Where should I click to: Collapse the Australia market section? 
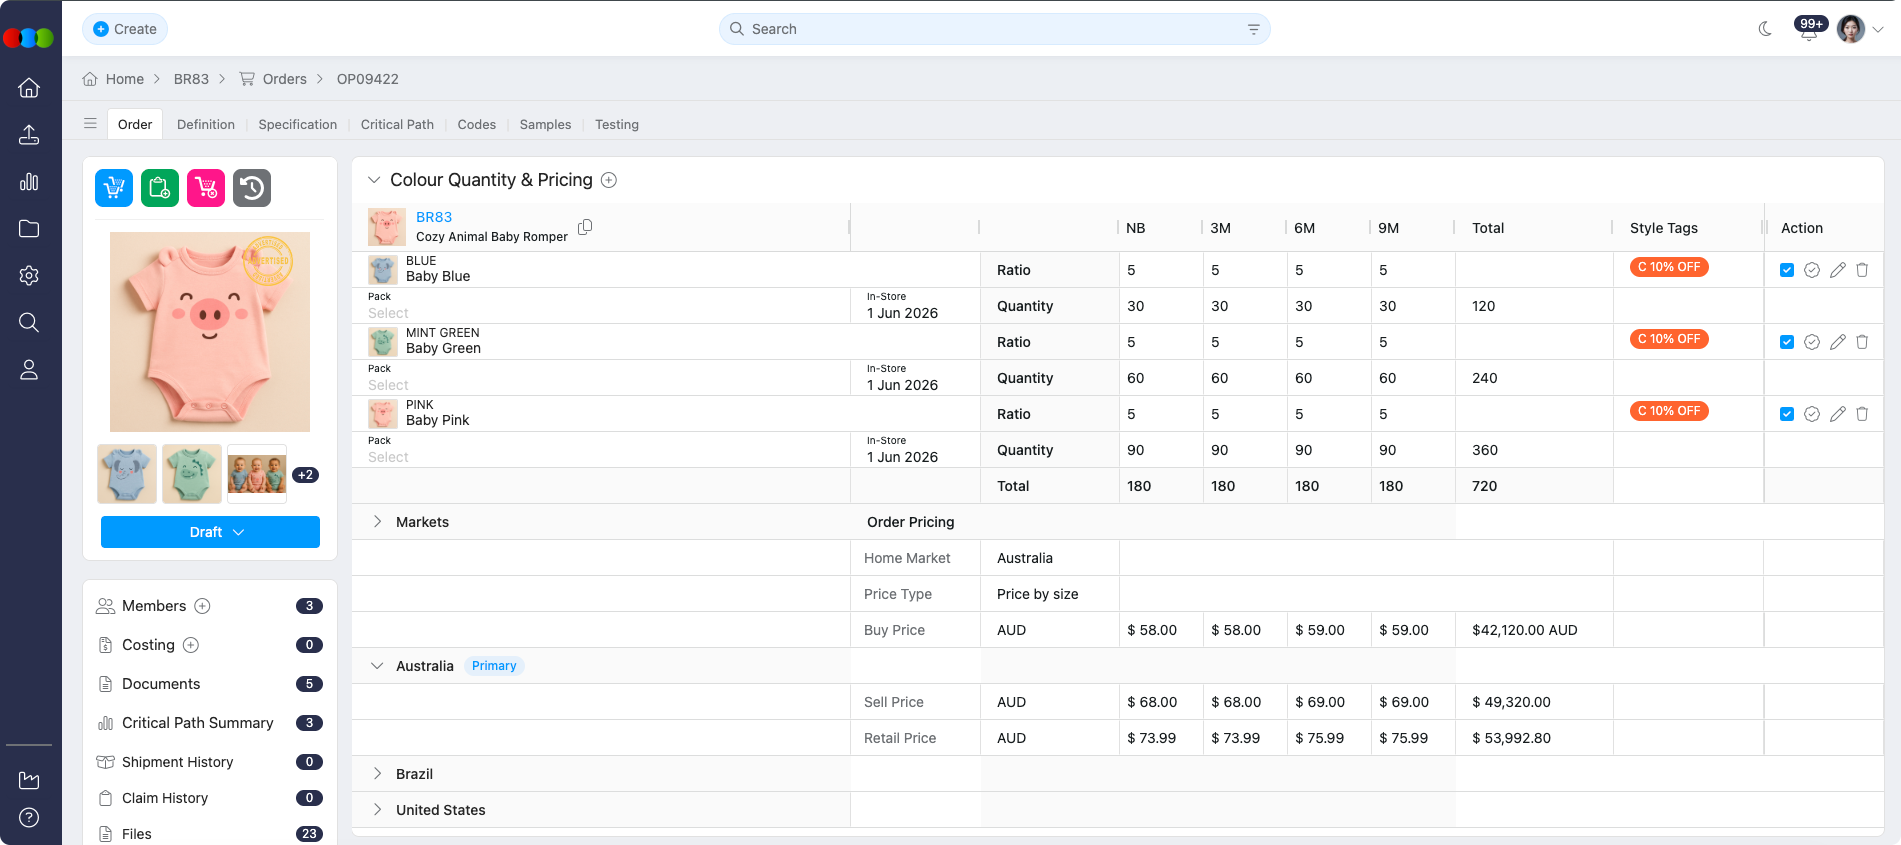377,666
